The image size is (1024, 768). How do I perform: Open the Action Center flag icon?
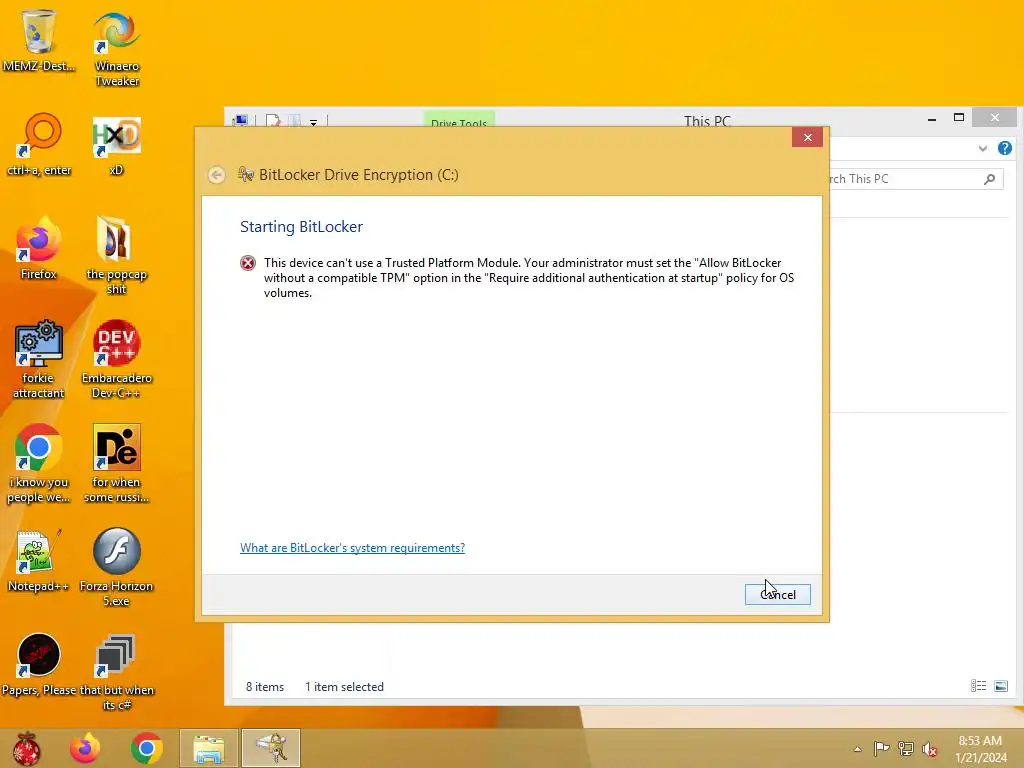881,749
